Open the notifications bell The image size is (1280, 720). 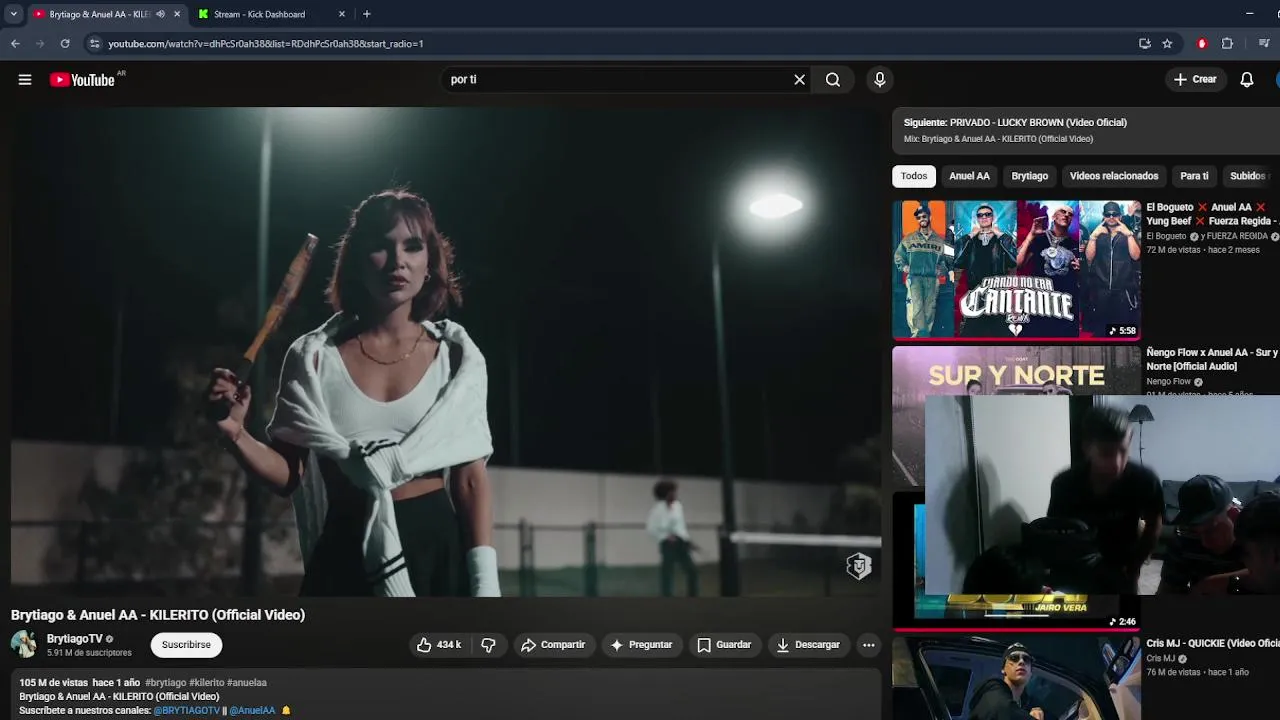1247,80
